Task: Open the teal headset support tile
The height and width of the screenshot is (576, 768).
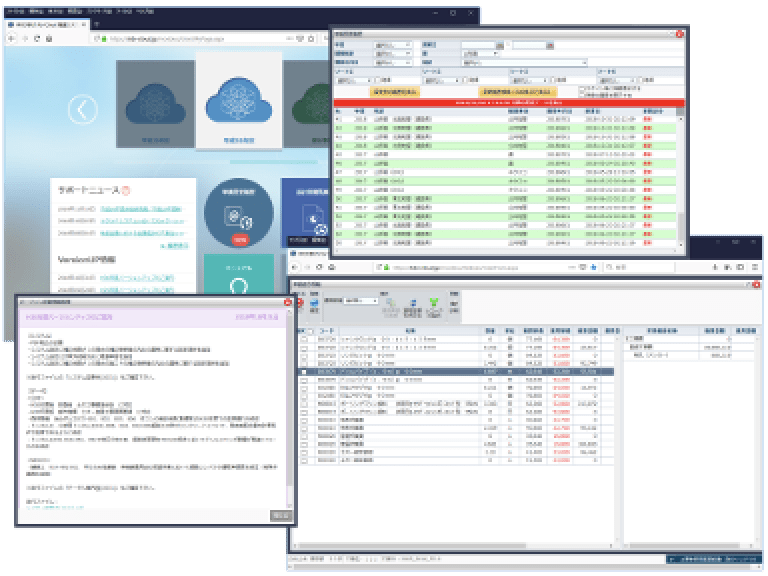Action: [239, 274]
